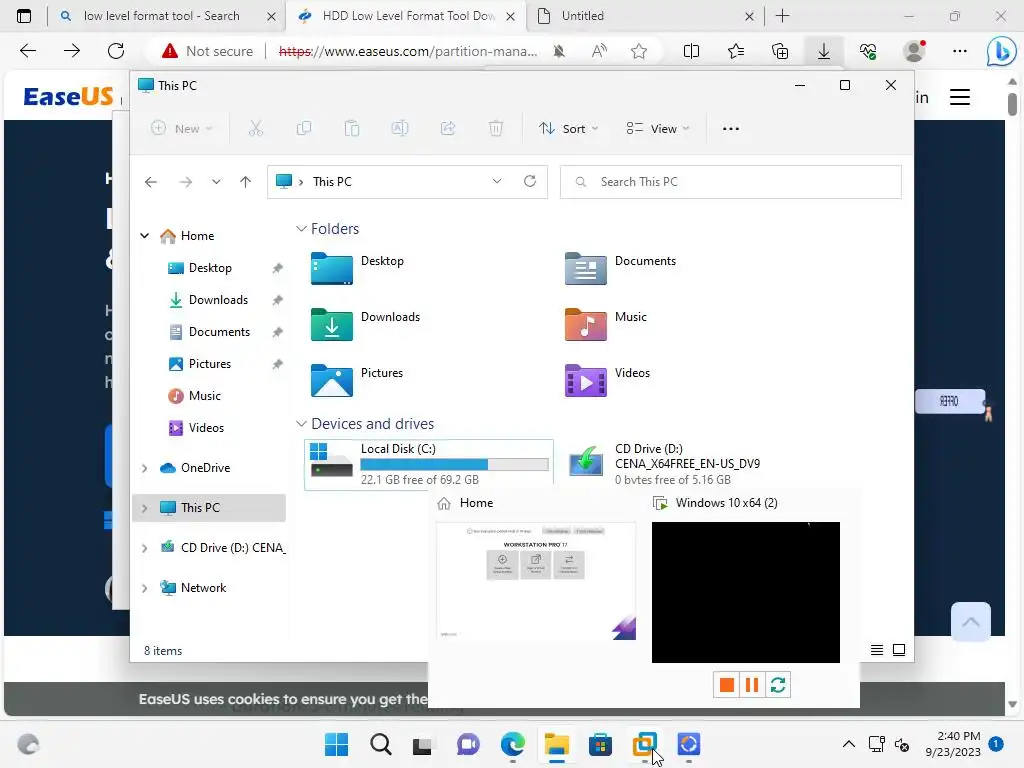1024x768 pixels.
Task: Open the Videos folder tile
Action: coord(607,381)
